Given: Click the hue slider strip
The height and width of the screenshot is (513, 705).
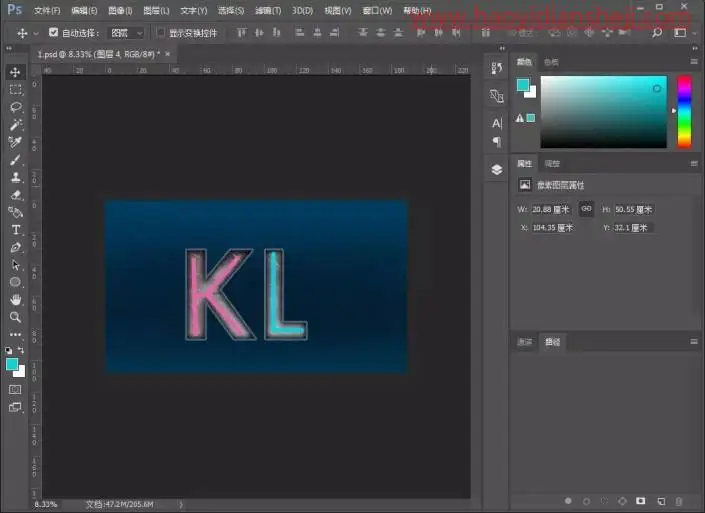Looking at the screenshot, I should 684,112.
